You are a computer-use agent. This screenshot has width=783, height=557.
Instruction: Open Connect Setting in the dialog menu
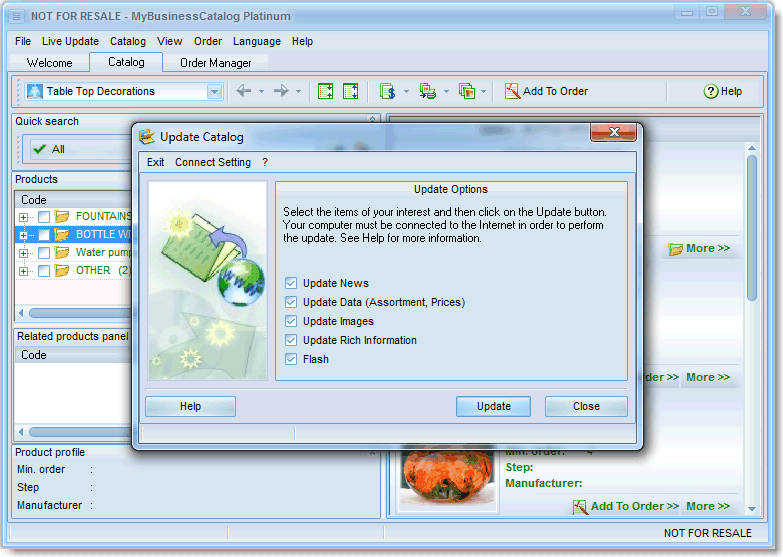tap(213, 162)
